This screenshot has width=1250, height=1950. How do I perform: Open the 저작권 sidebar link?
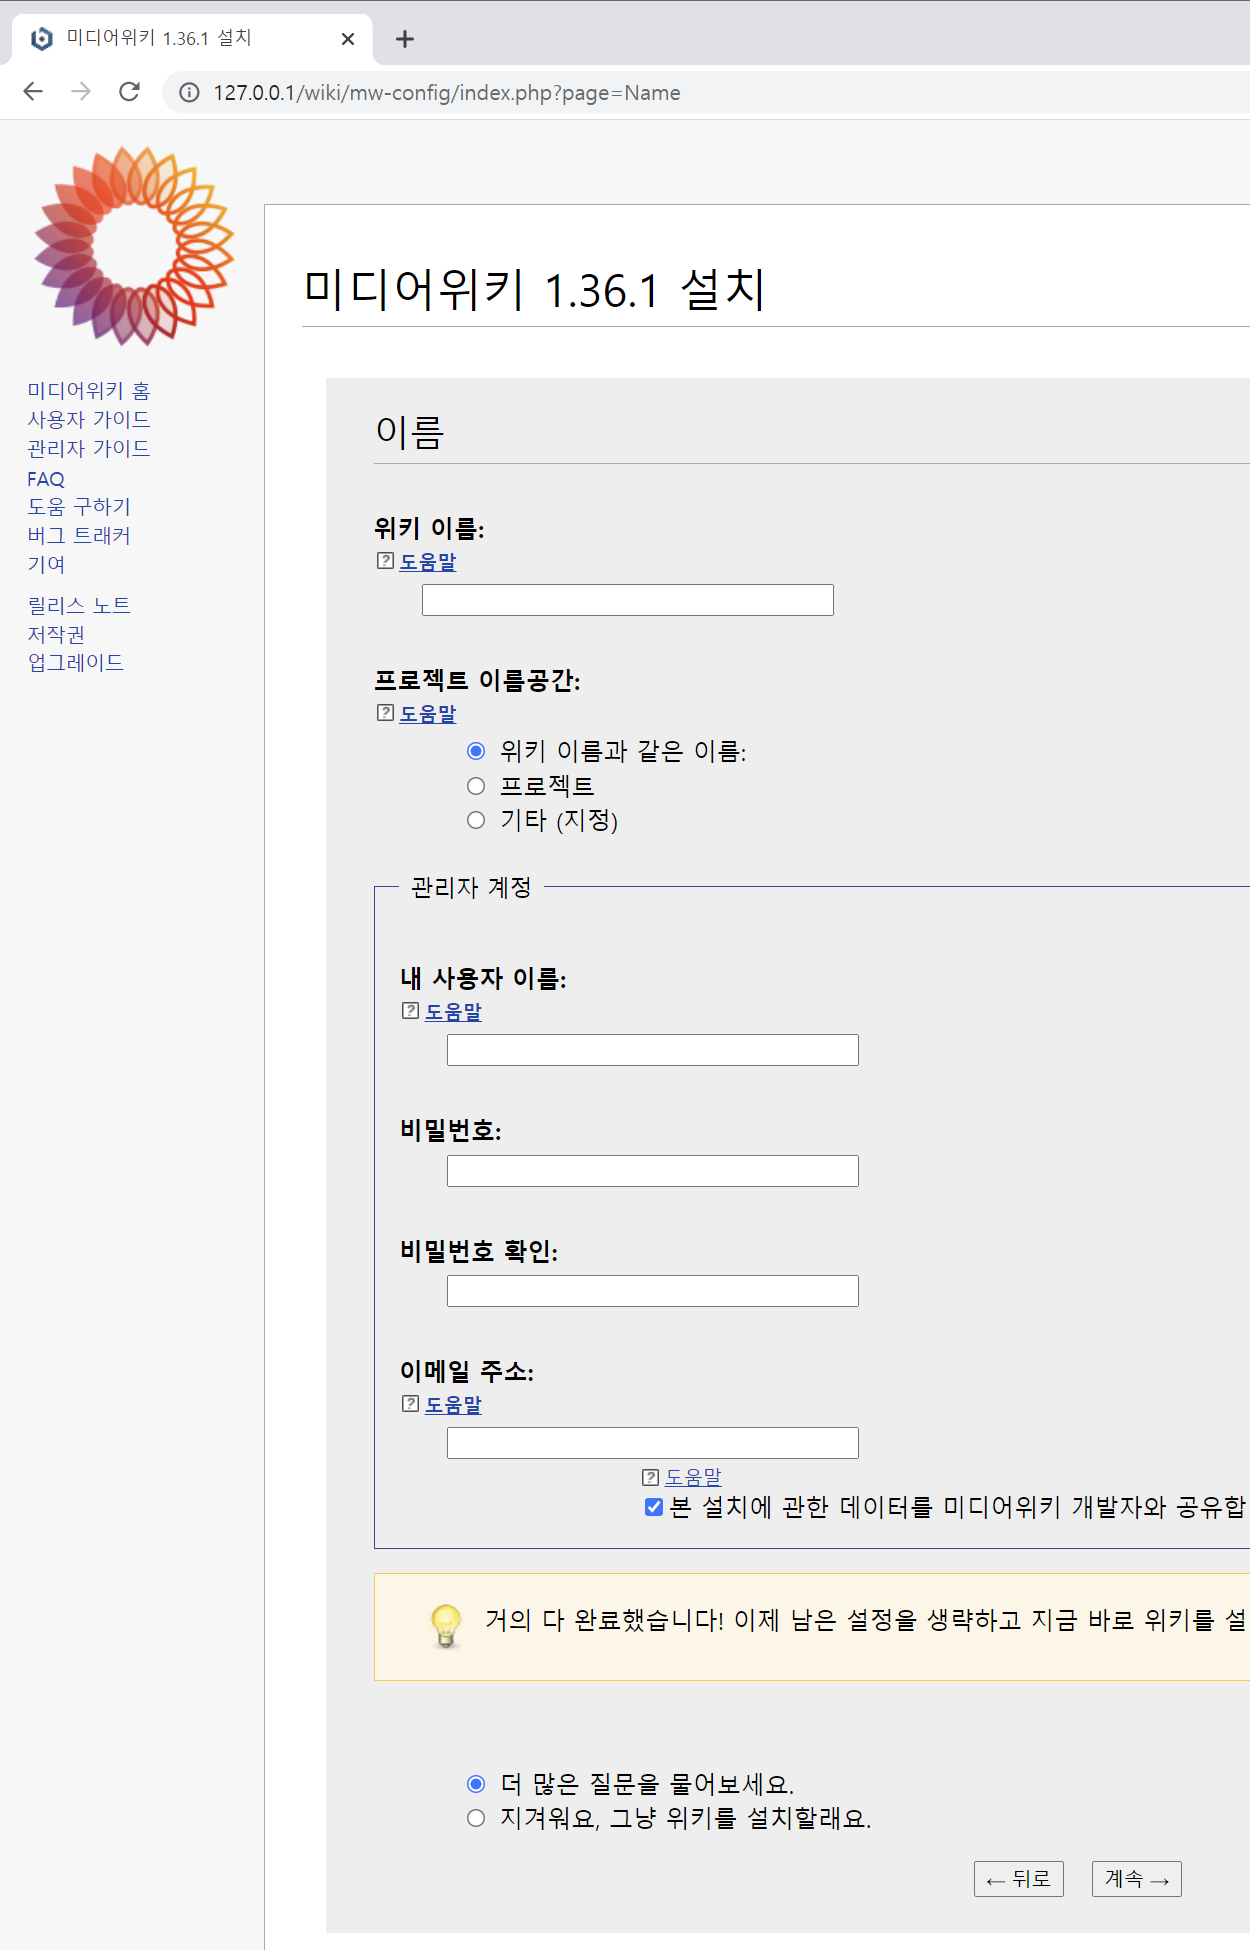point(56,634)
